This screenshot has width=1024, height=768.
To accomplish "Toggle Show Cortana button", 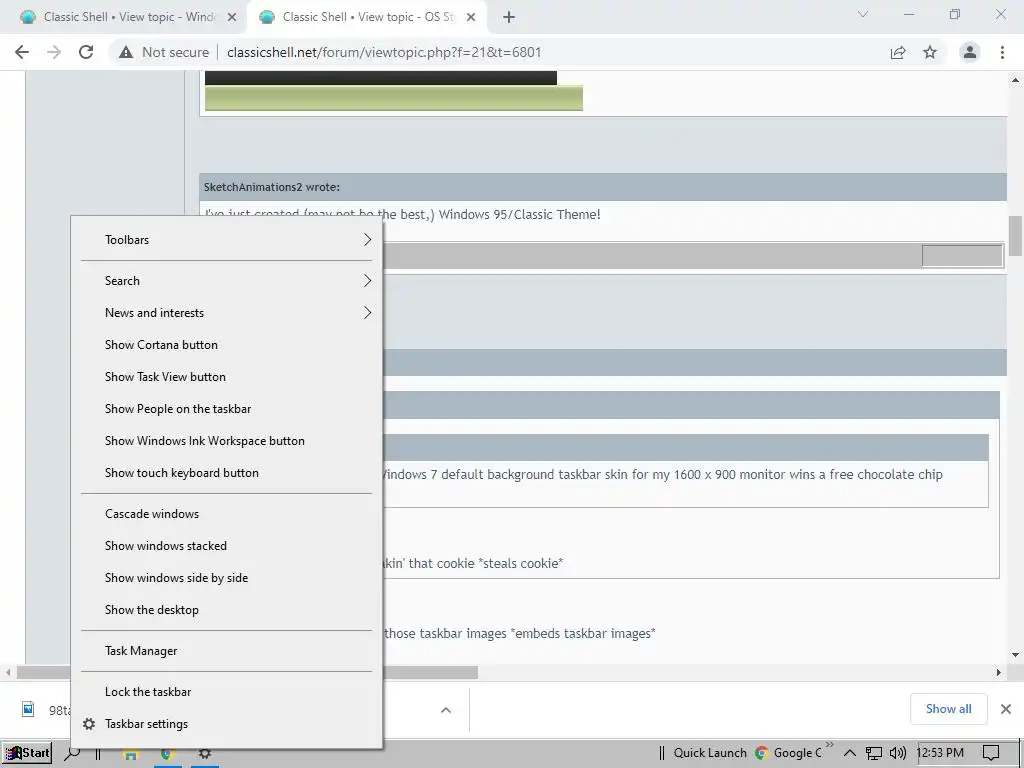I will [227, 345].
